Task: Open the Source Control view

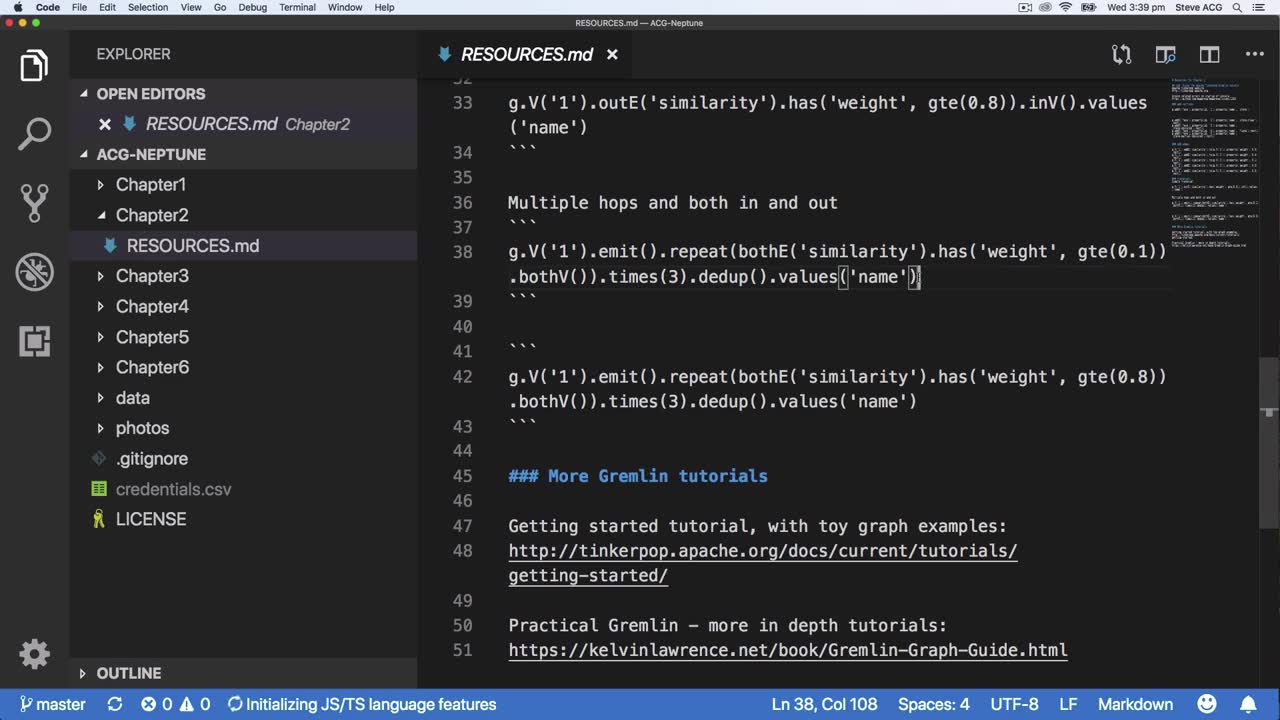Action: pos(34,203)
